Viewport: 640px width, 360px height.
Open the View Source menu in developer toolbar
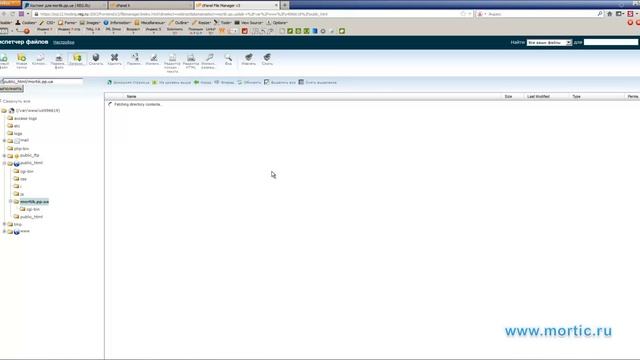pyautogui.click(x=249, y=22)
